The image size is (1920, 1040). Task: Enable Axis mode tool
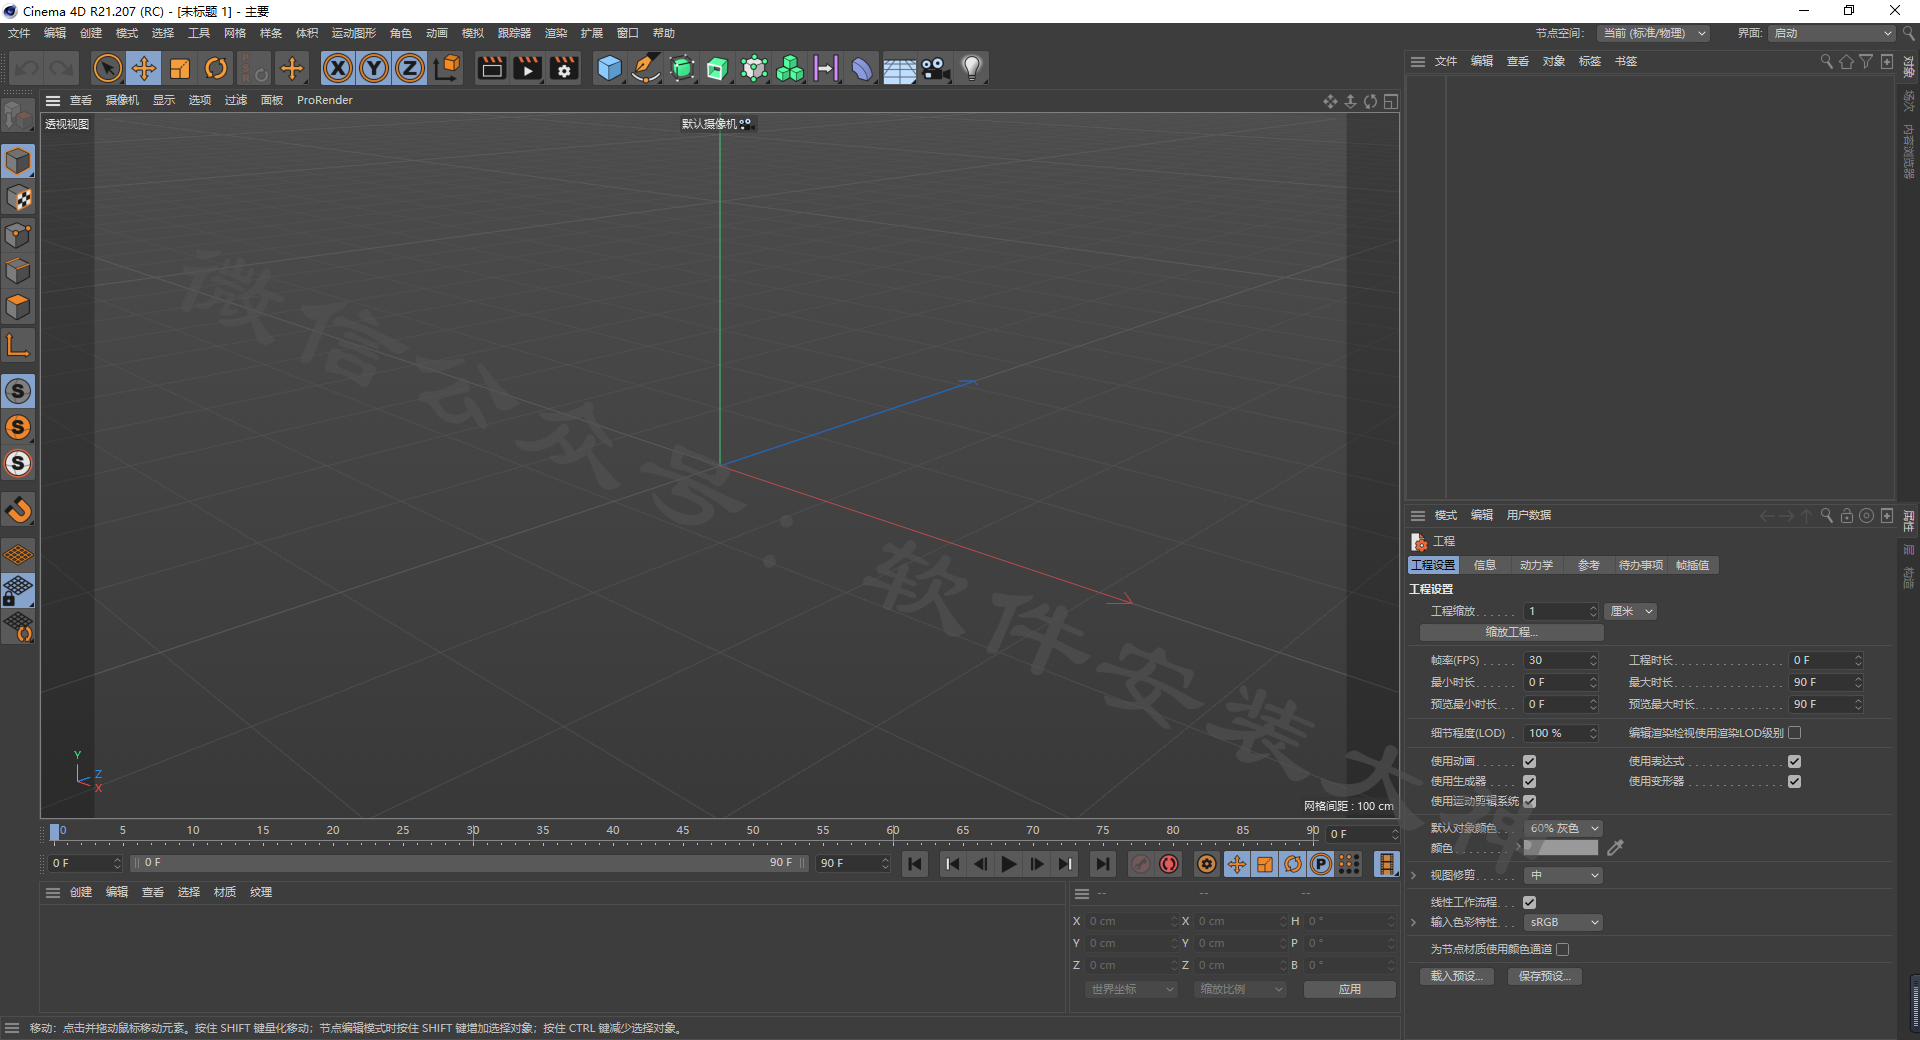(18, 346)
